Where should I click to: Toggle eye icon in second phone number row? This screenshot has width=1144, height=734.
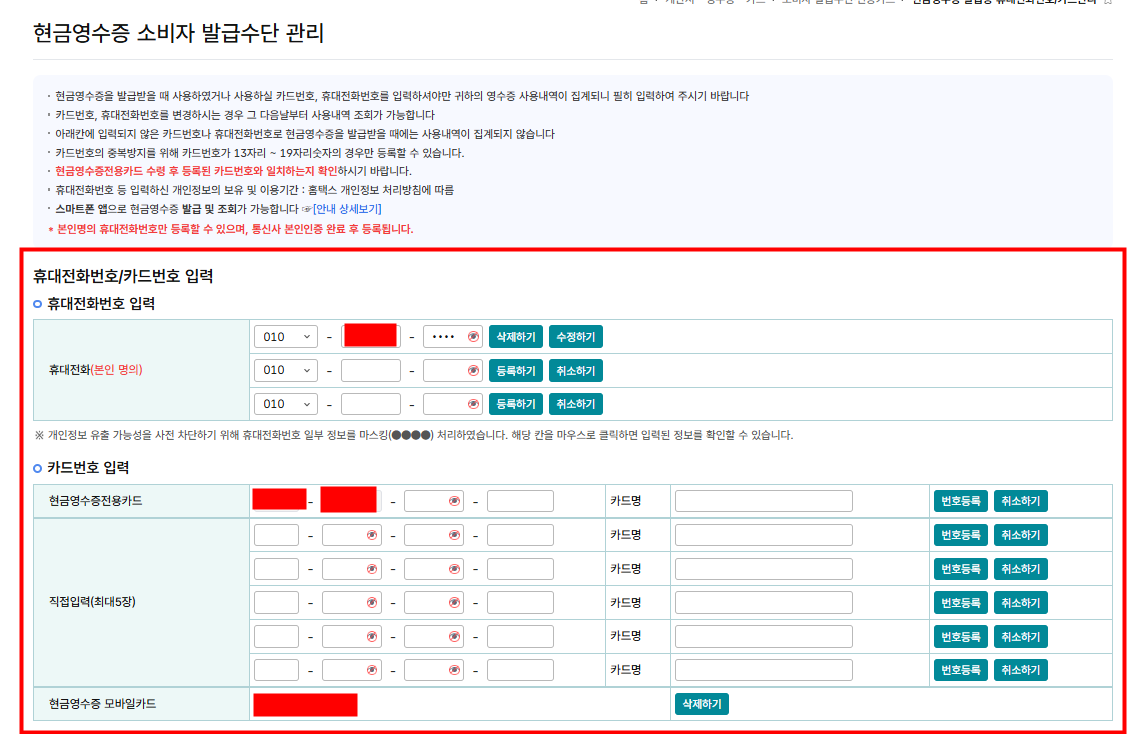474,371
